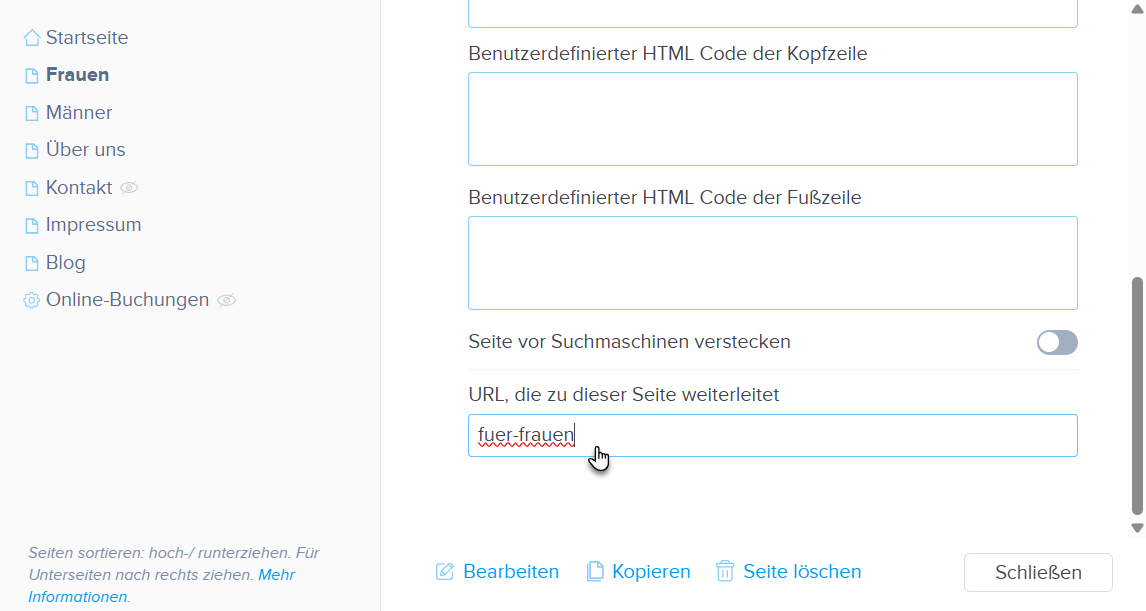Viewport: 1146px width, 611px height.
Task: Click the Fußzeile HTML code text area
Action: pyautogui.click(x=772, y=263)
